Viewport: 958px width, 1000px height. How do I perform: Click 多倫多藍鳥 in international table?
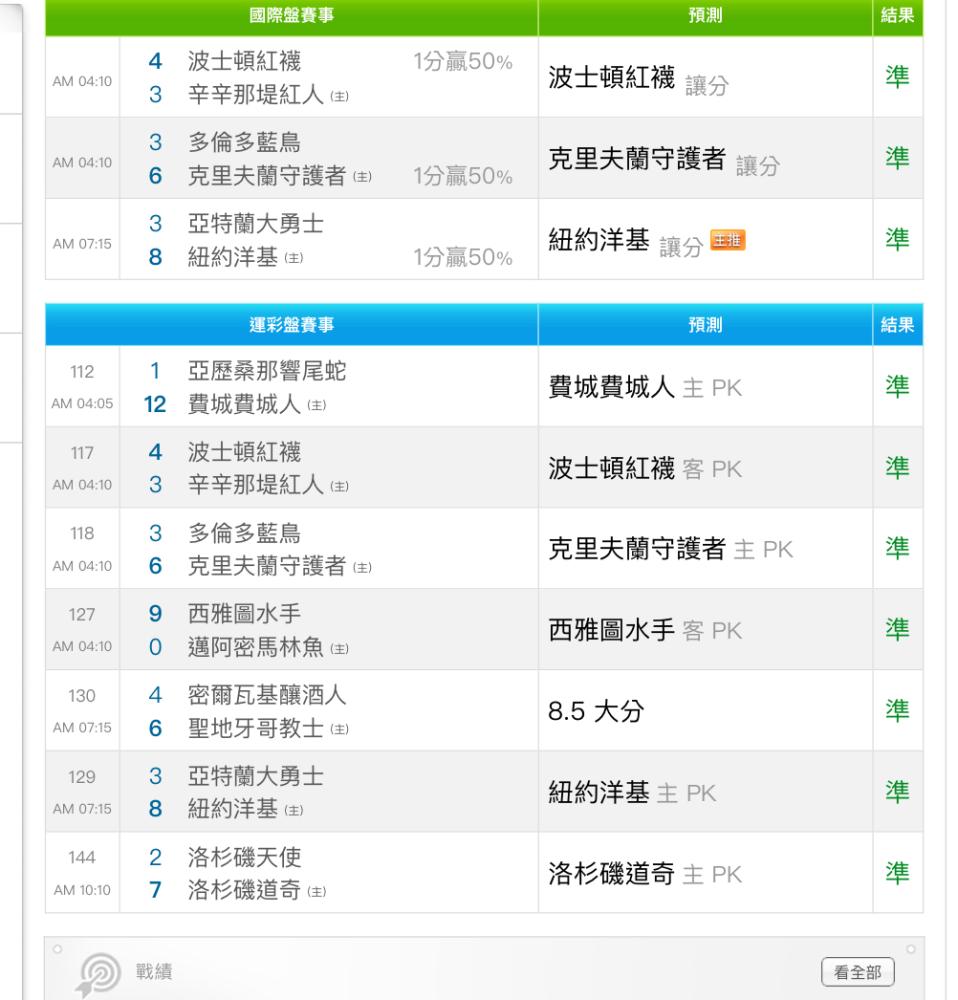point(244,142)
